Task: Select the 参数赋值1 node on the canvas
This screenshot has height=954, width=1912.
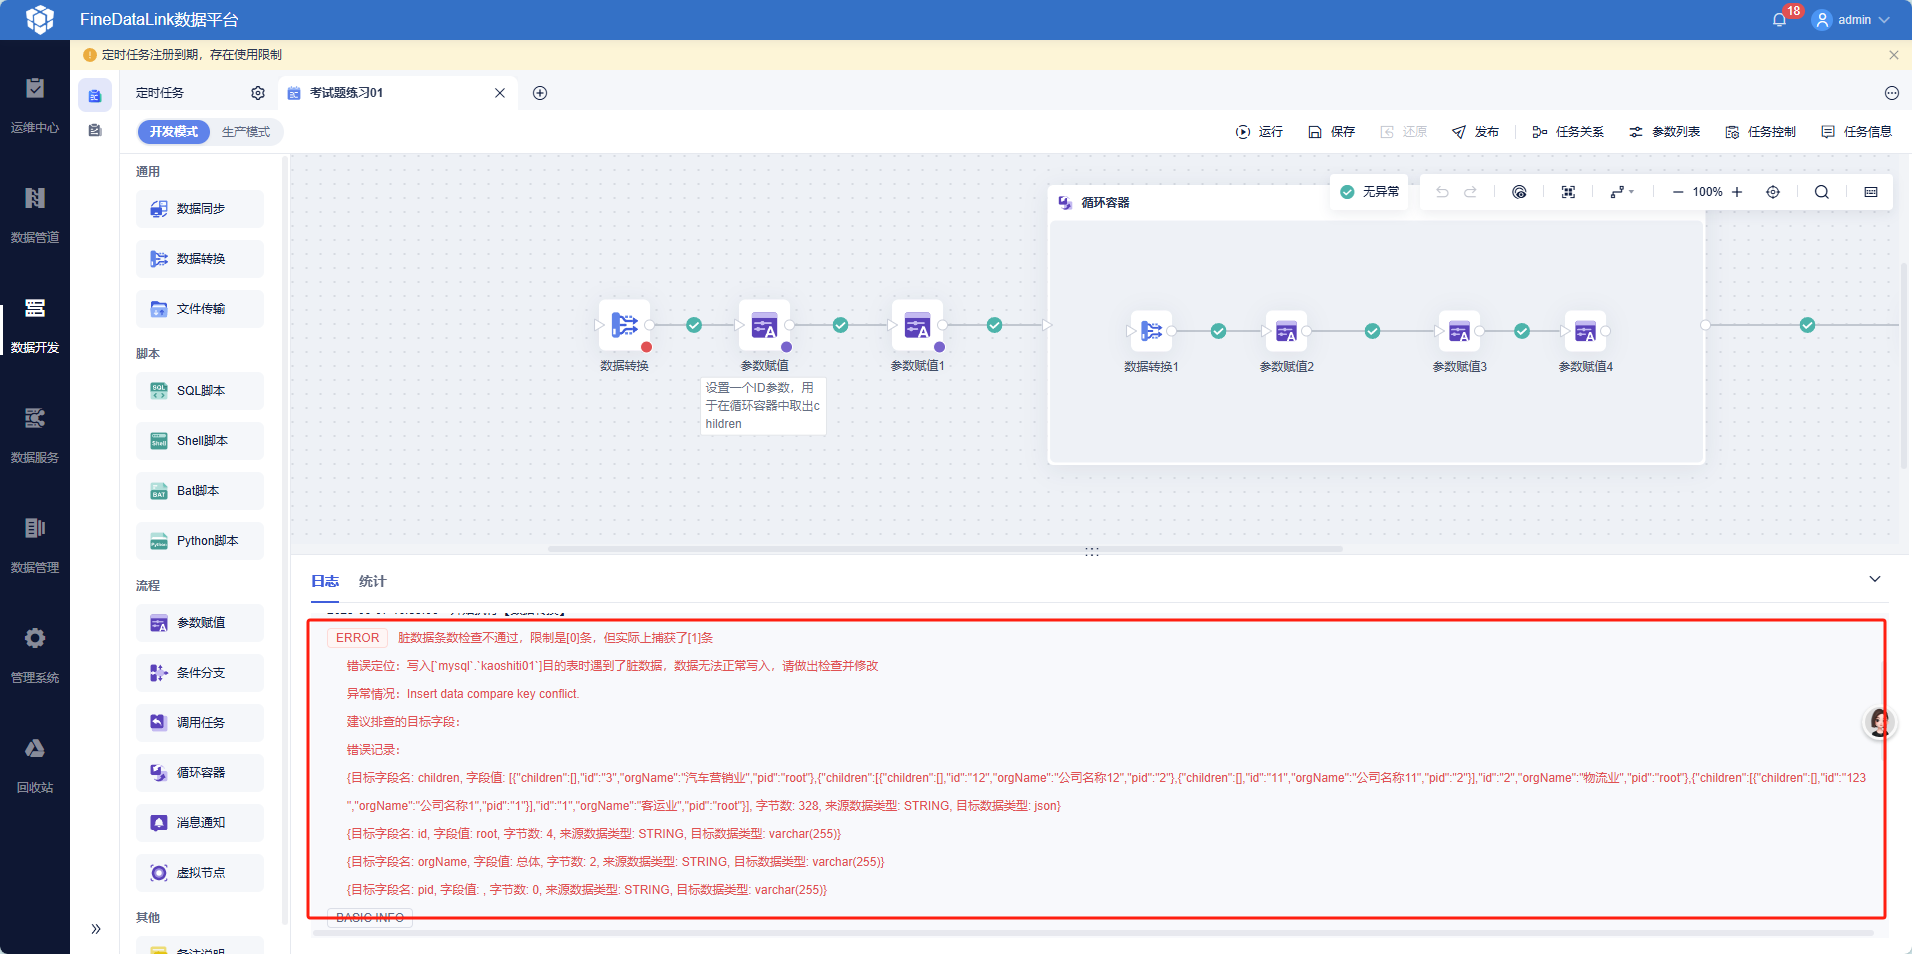Action: click(917, 325)
